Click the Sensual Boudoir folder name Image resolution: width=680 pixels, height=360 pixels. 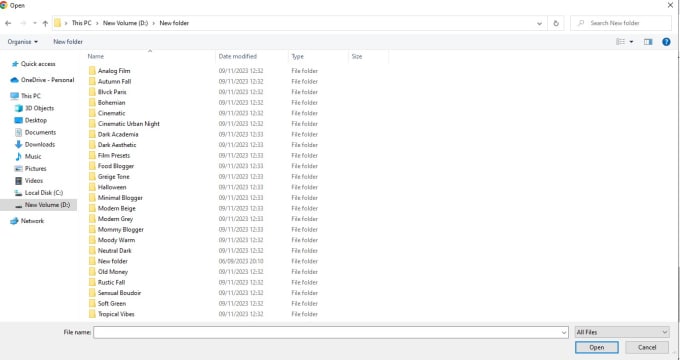pyautogui.click(x=119, y=293)
